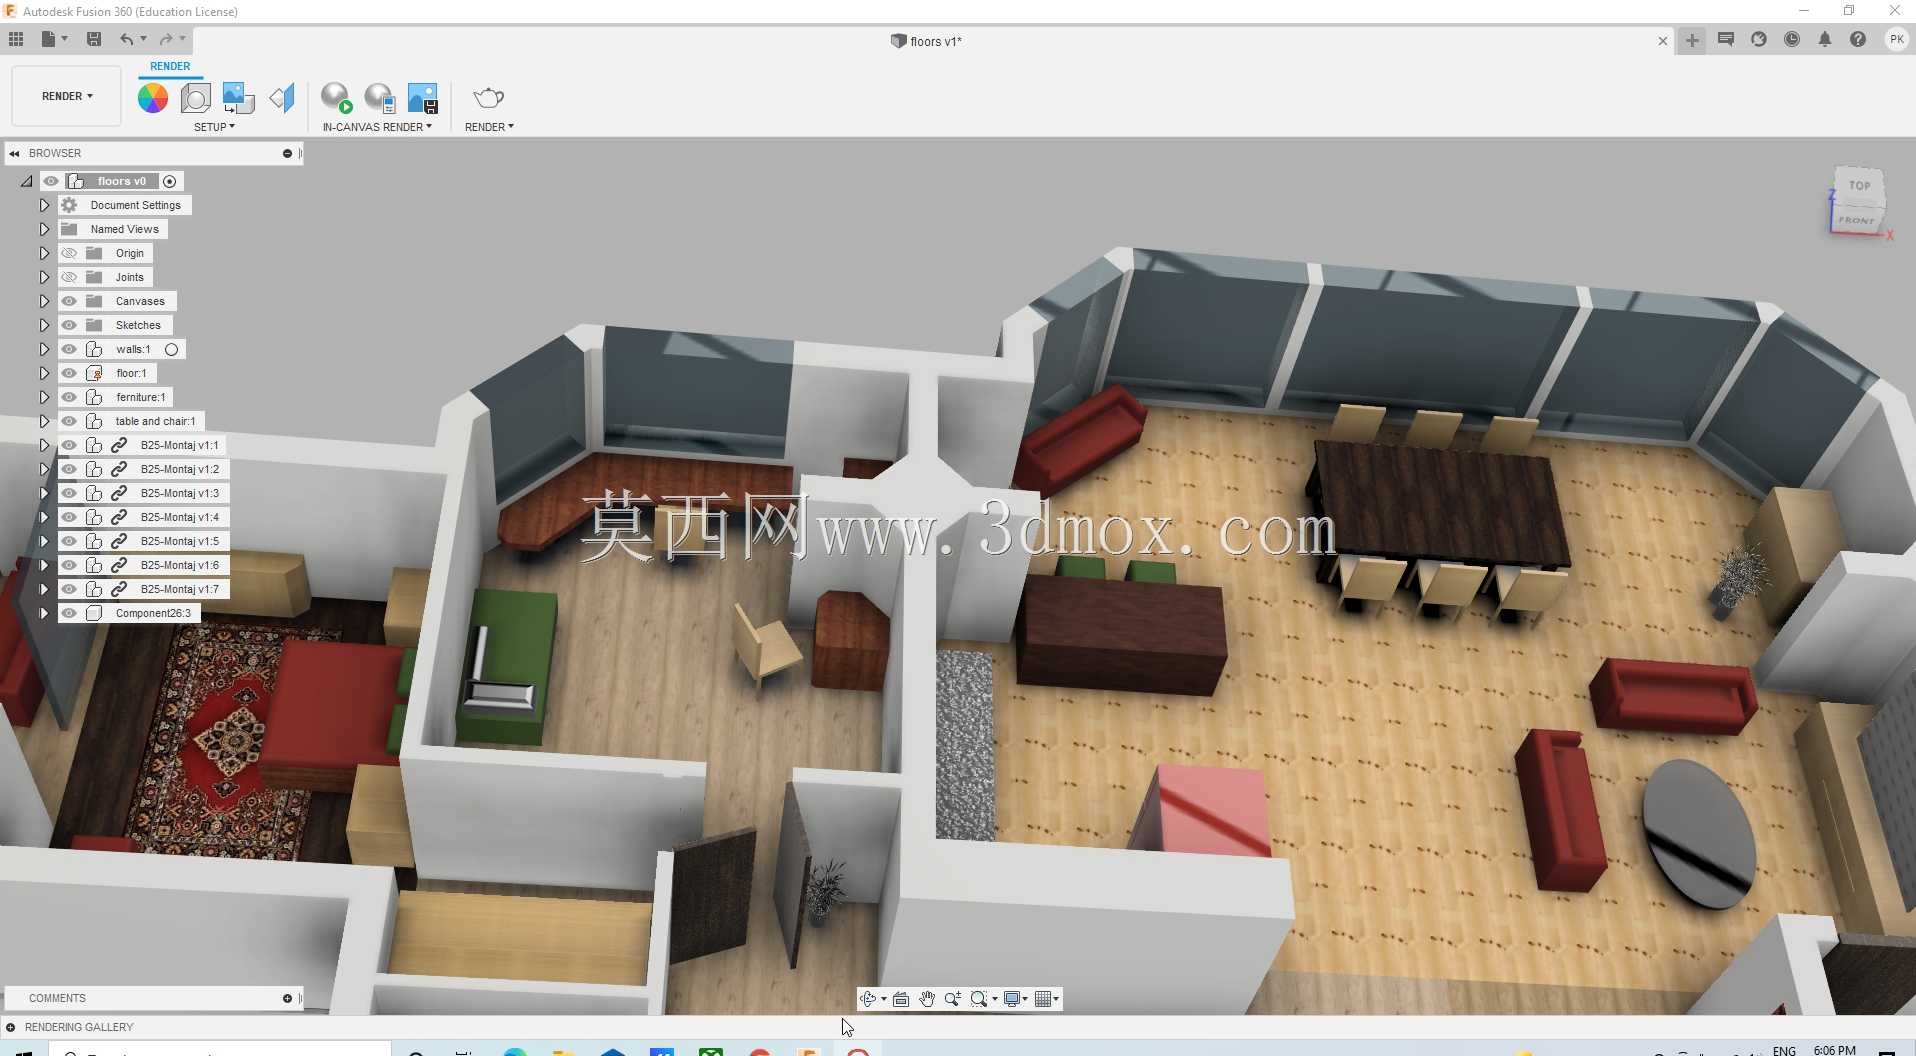This screenshot has width=1916, height=1056.
Task: Click the Zoom Window fit tool
Action: pos(979,999)
